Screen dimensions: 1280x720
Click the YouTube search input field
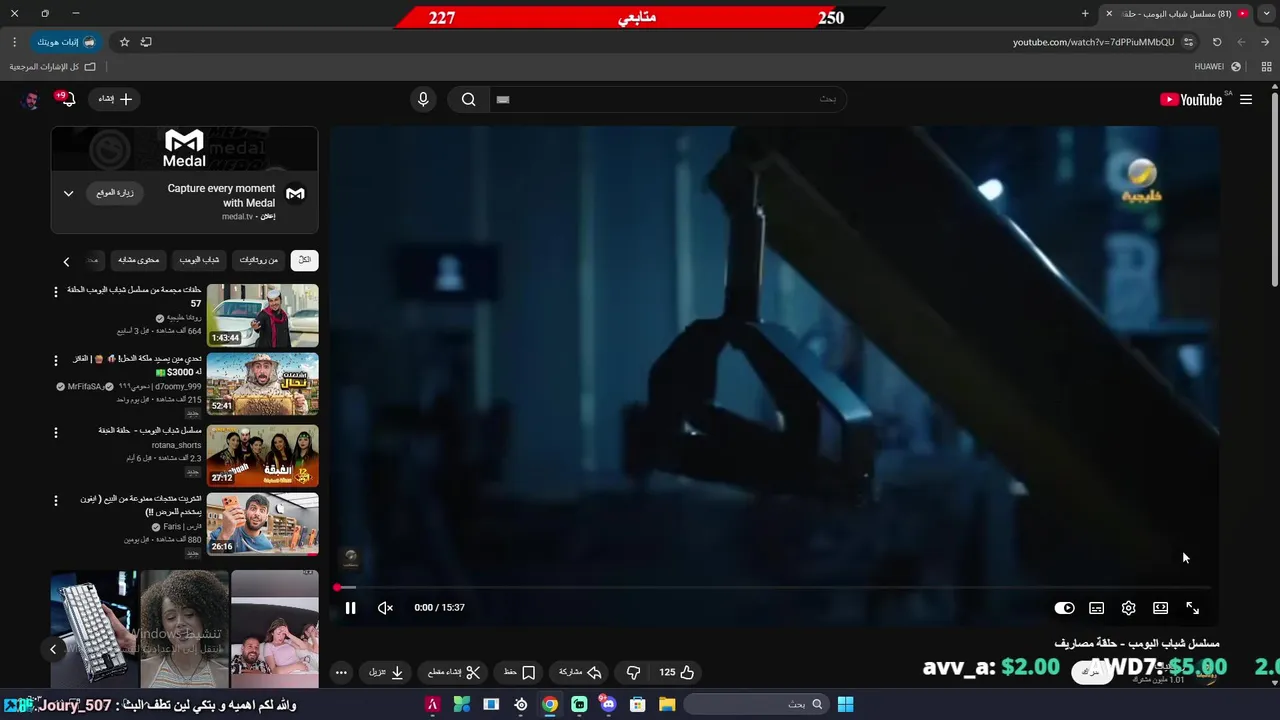click(x=668, y=99)
